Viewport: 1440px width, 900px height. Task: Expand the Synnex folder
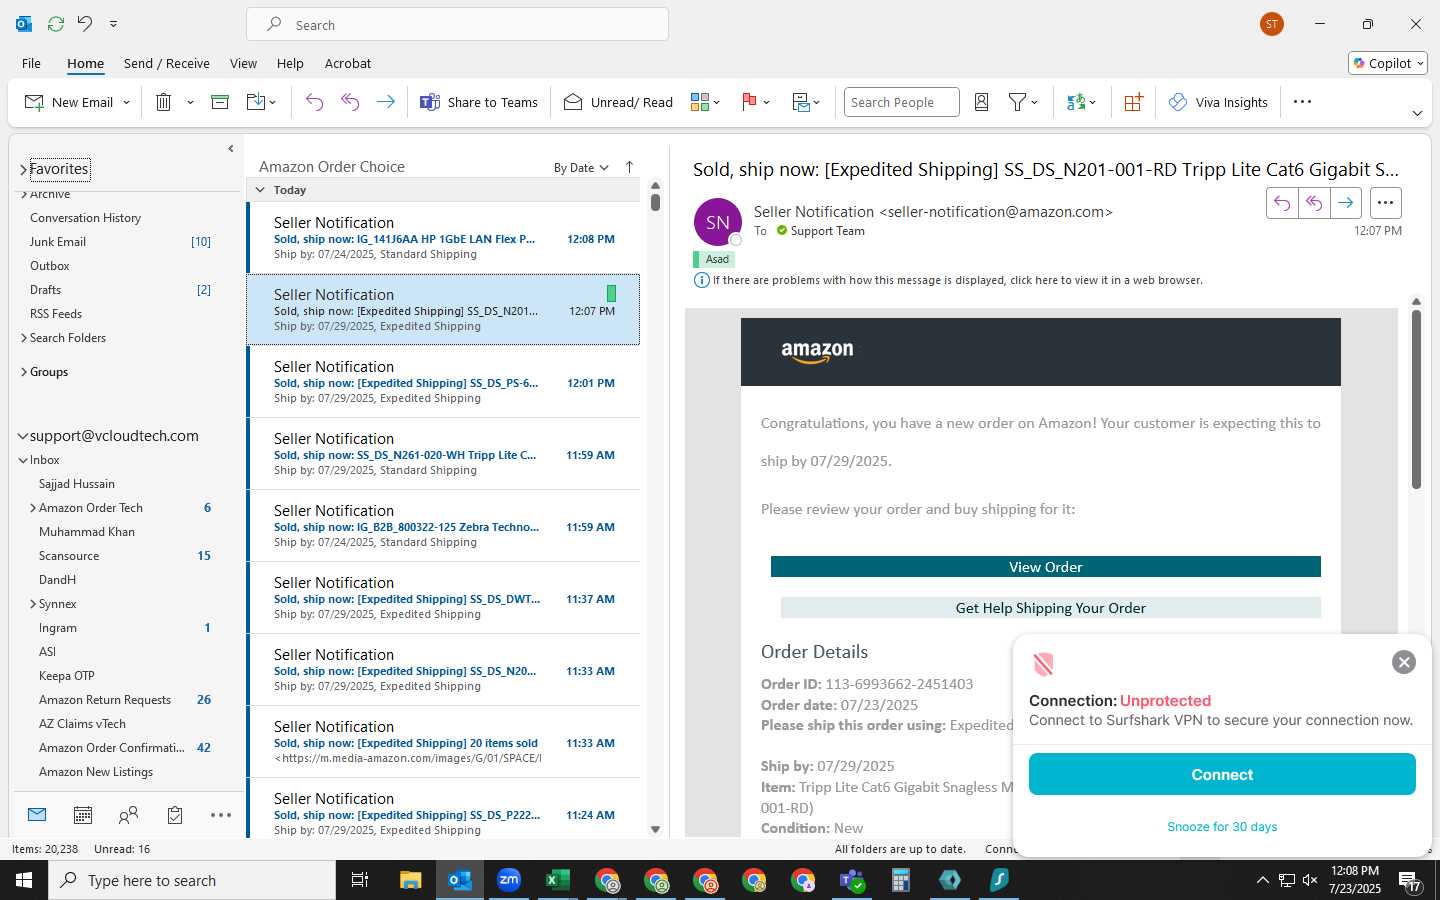tap(33, 604)
